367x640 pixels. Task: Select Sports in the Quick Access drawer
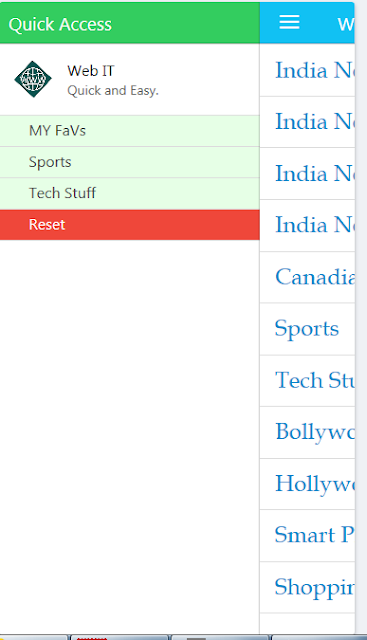click(x=129, y=162)
